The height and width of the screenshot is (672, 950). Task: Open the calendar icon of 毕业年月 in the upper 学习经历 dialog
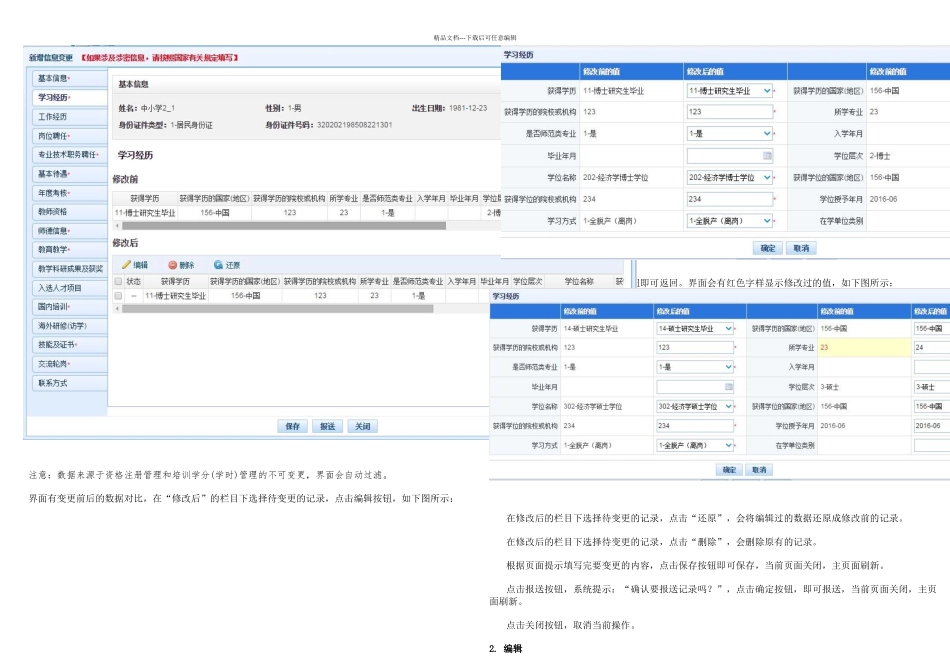click(767, 156)
